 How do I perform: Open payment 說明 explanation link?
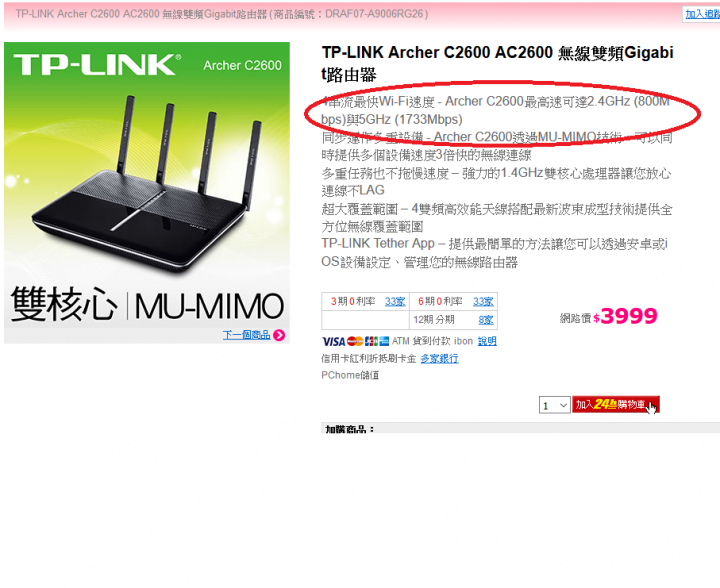[x=487, y=341]
